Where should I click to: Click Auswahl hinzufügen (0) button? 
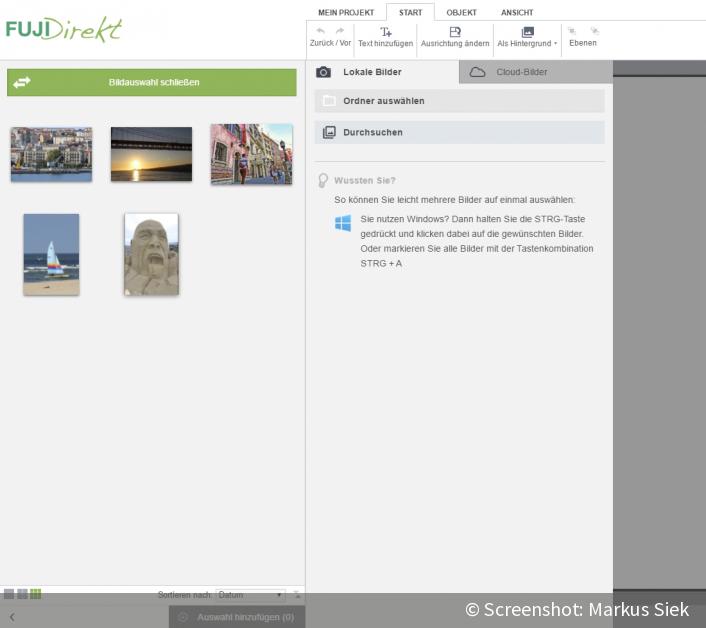coord(237,617)
